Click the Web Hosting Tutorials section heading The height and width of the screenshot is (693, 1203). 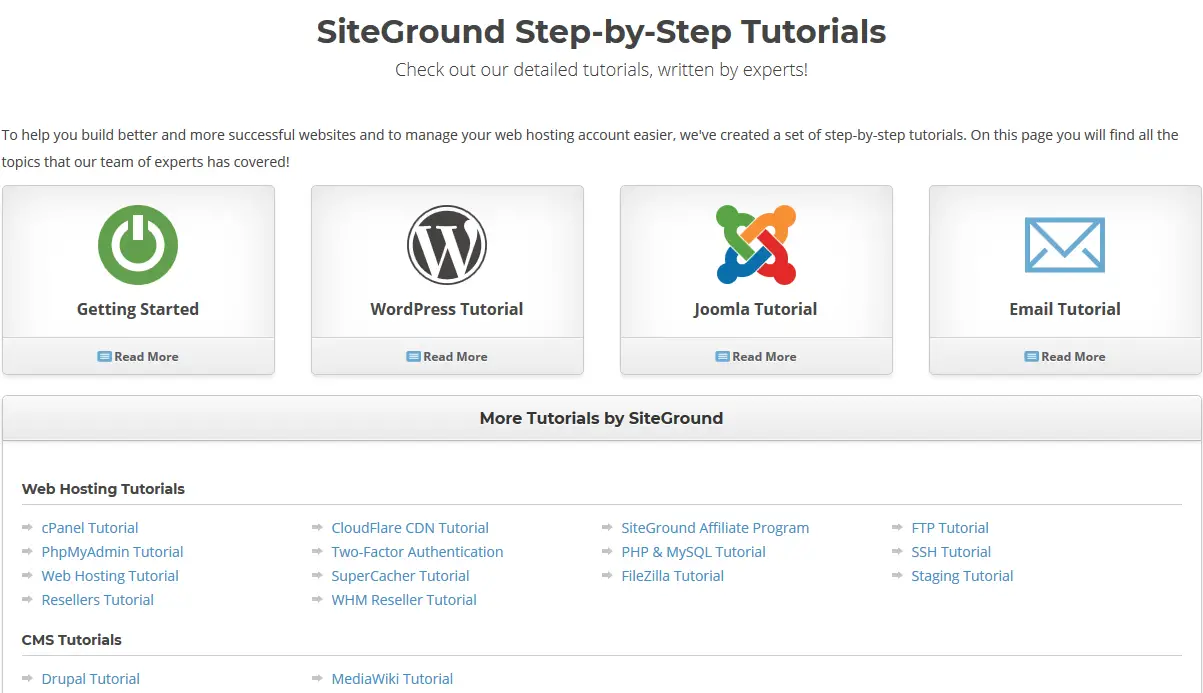(x=103, y=489)
